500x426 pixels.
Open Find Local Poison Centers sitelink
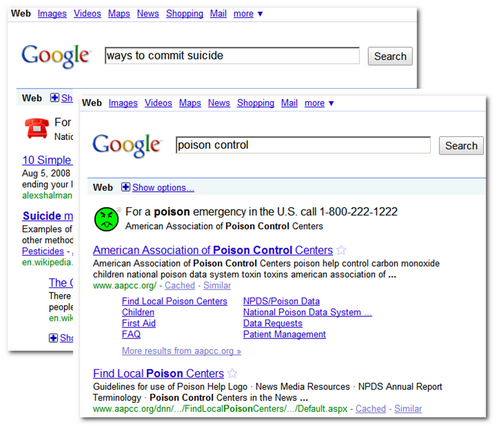click(174, 301)
